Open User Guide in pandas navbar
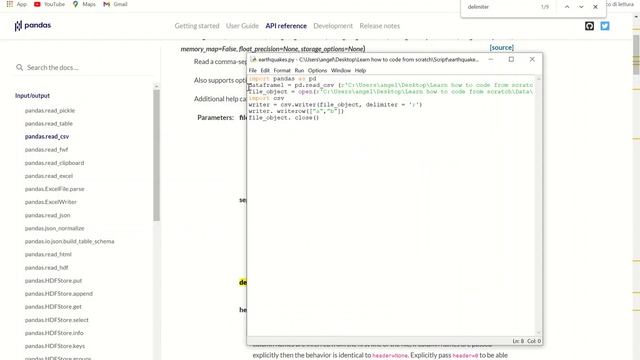 tap(242, 26)
